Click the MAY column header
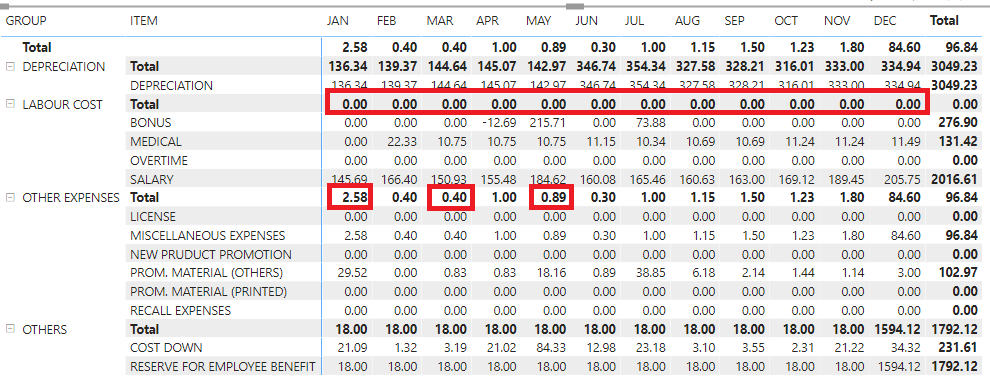 coord(539,21)
